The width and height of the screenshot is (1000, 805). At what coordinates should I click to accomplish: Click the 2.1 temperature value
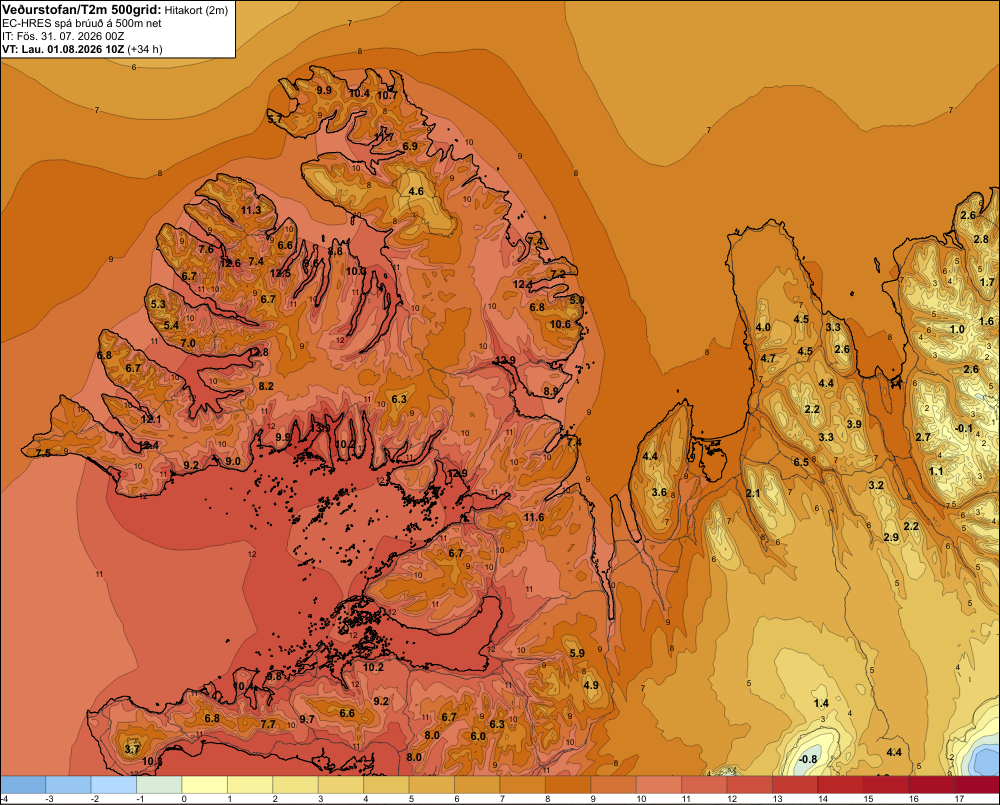coord(753,492)
